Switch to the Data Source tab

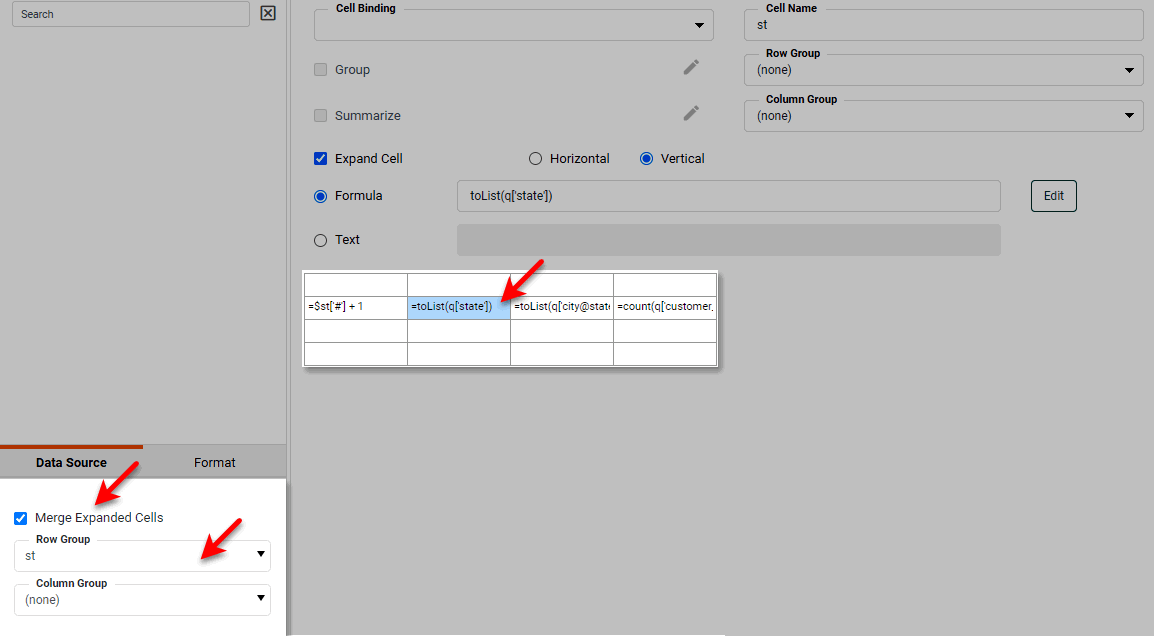tap(72, 462)
